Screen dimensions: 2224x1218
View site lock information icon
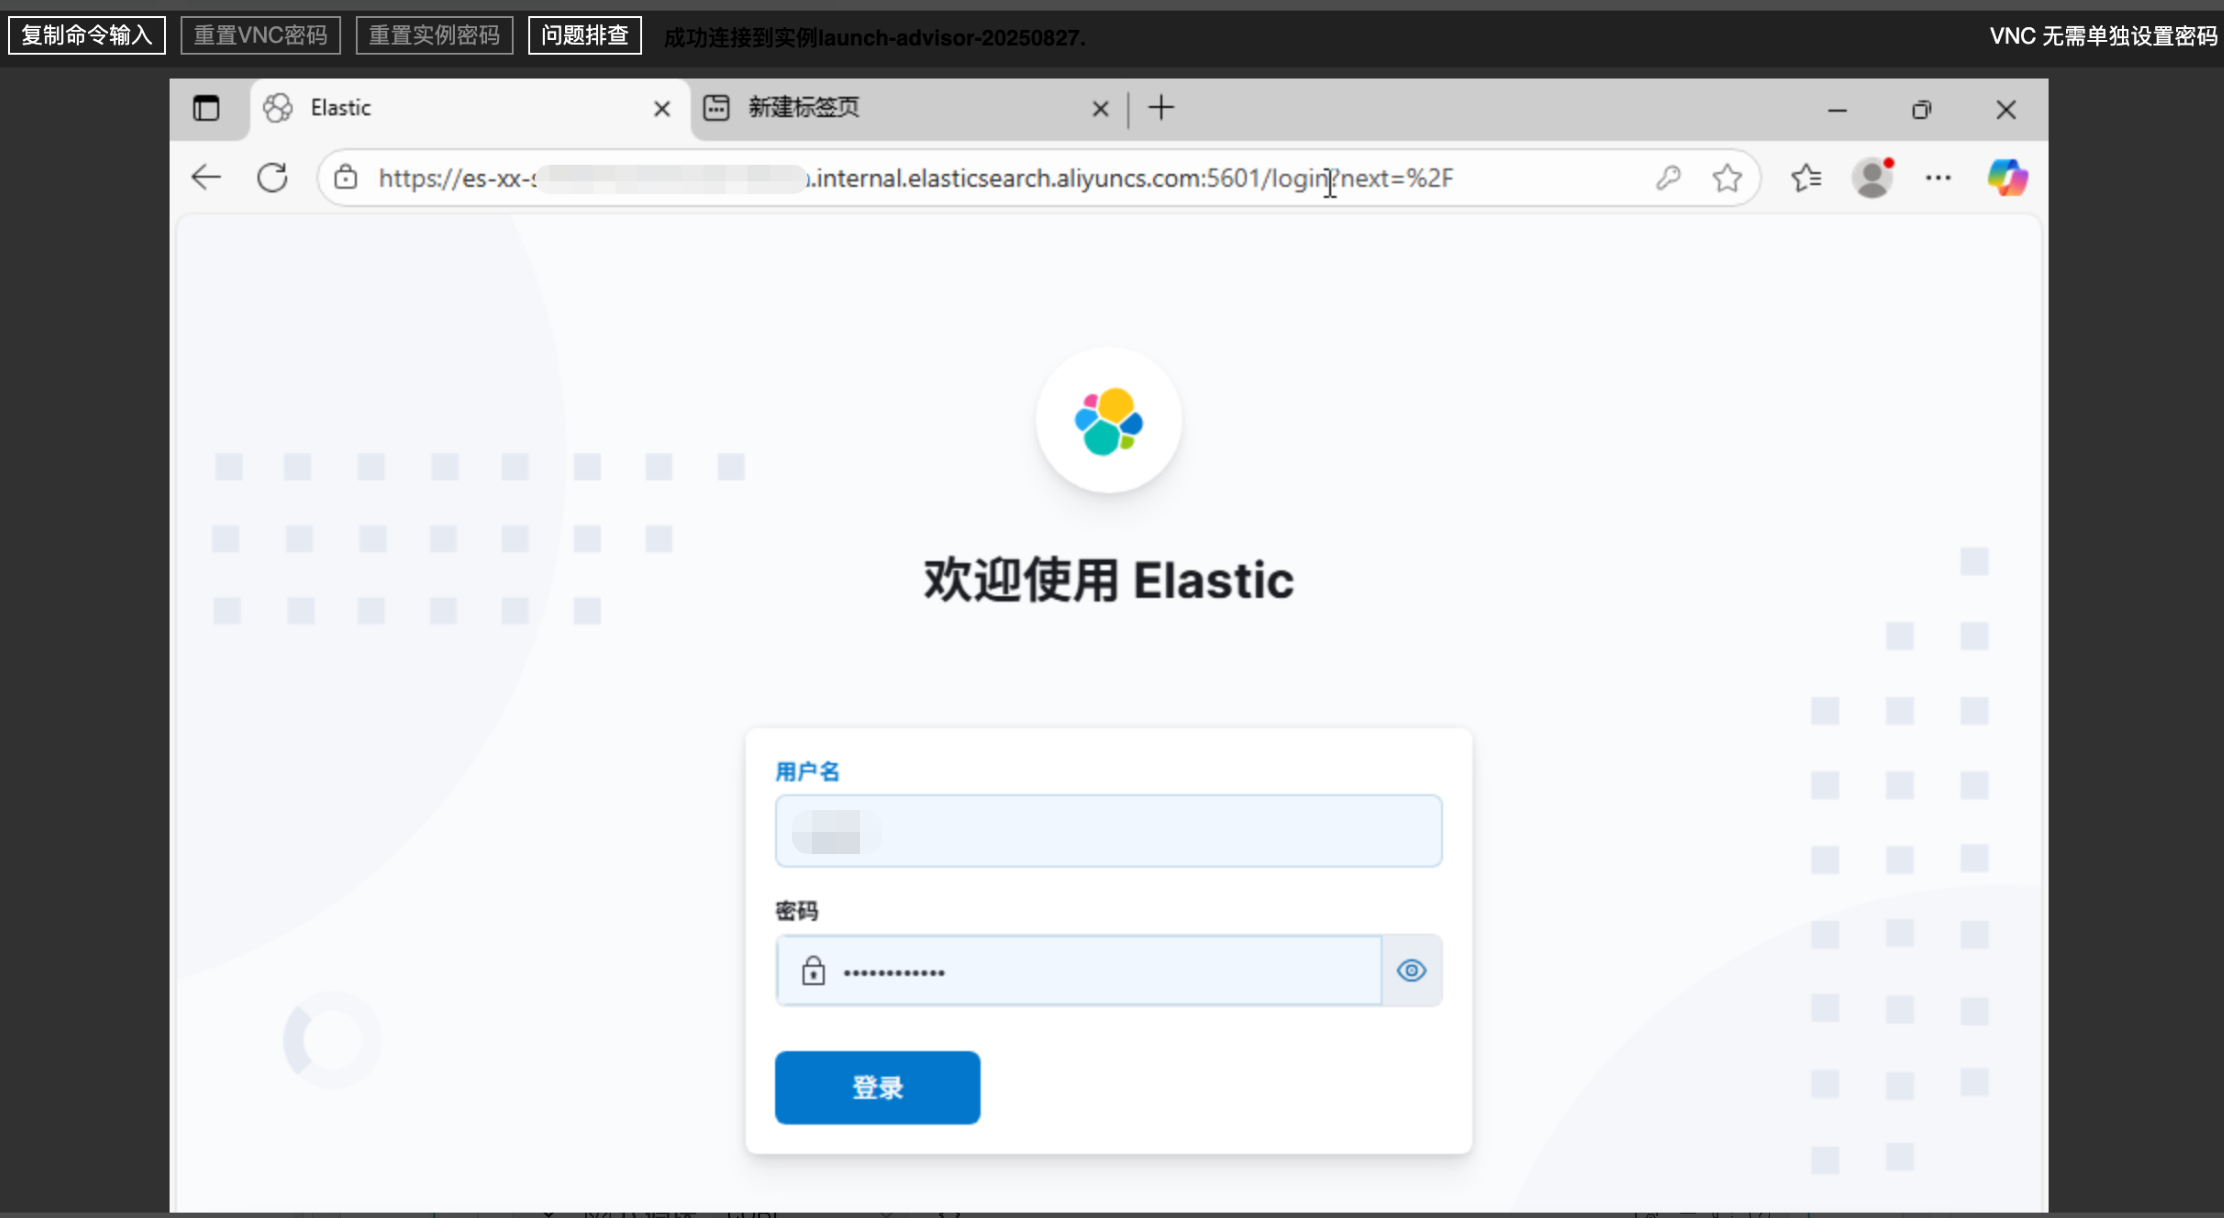click(346, 178)
